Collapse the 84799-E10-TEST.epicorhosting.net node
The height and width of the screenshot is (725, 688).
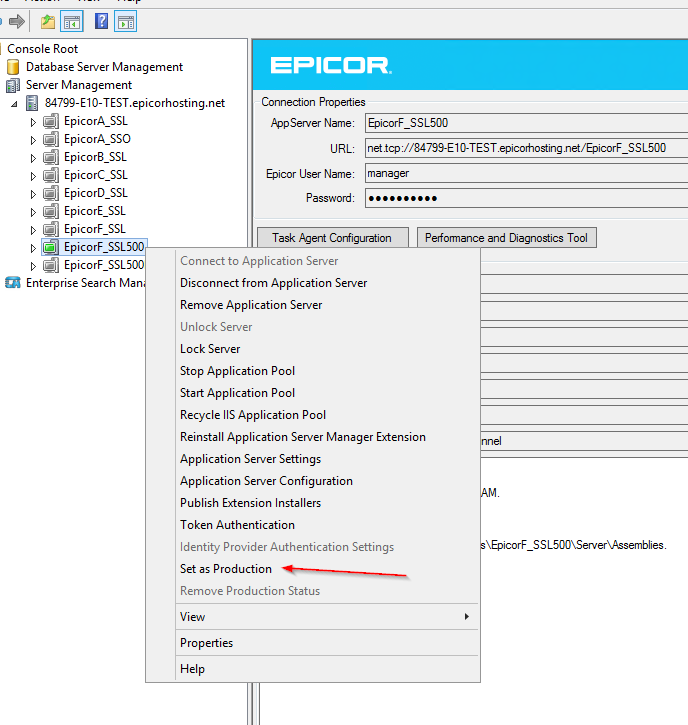(14, 104)
